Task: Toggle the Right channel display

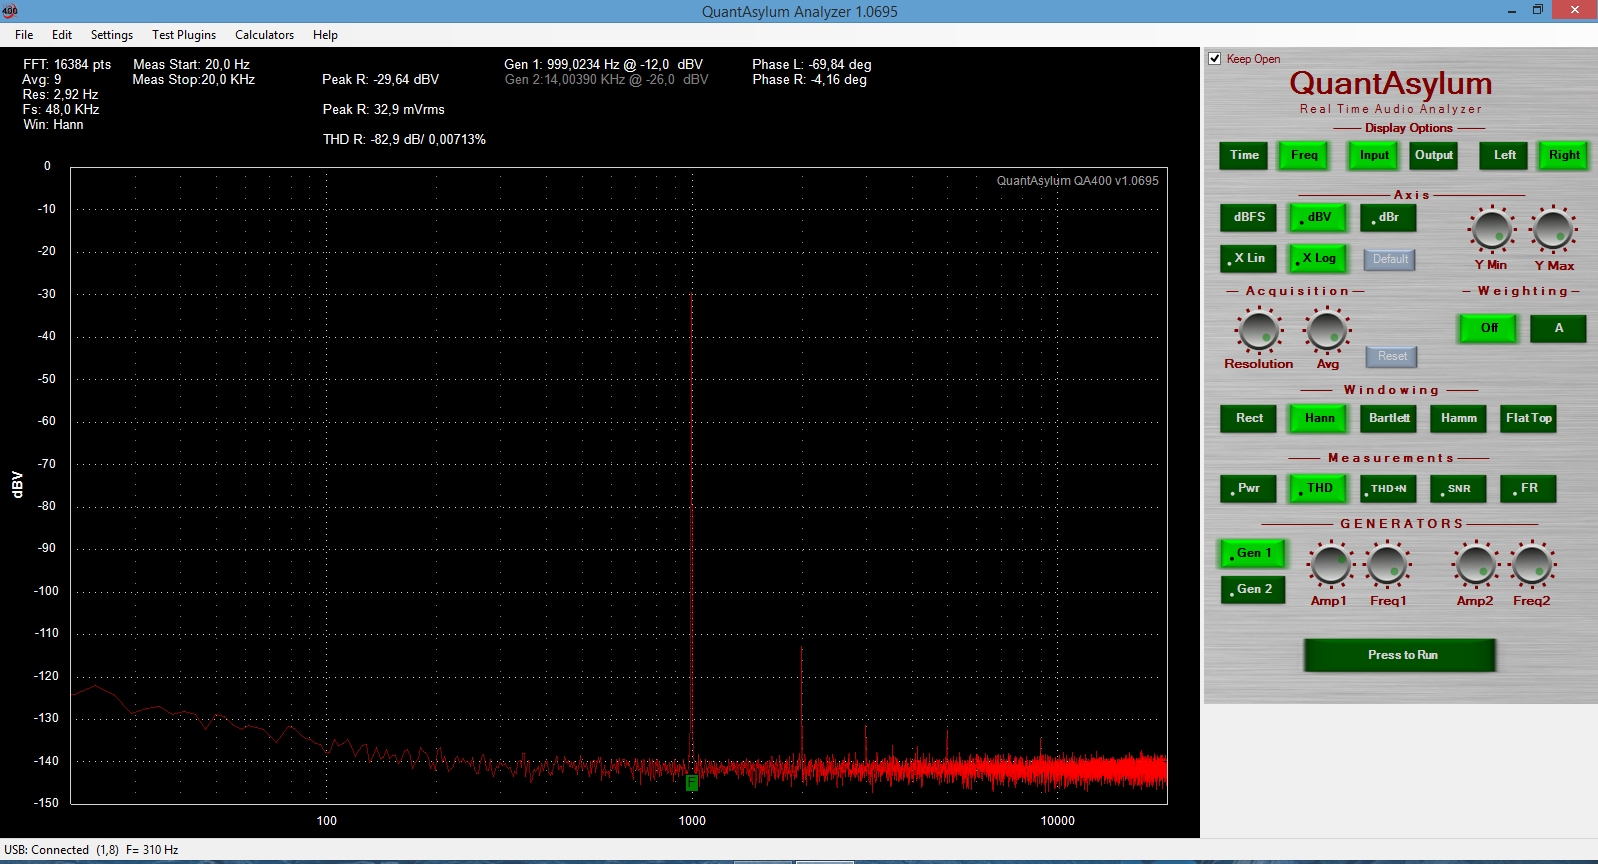Action: pyautogui.click(x=1564, y=155)
